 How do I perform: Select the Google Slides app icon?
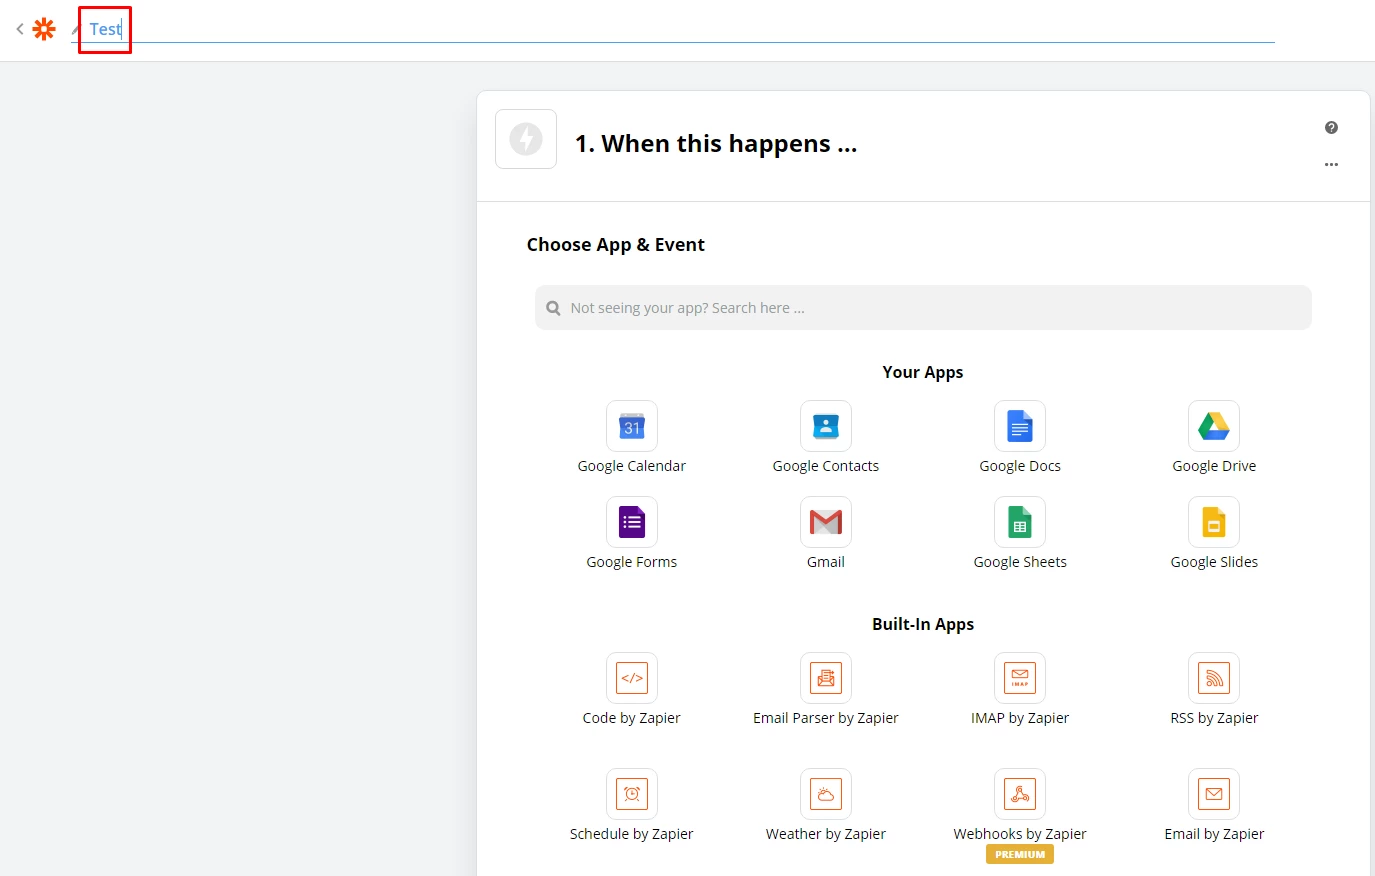pos(1214,522)
